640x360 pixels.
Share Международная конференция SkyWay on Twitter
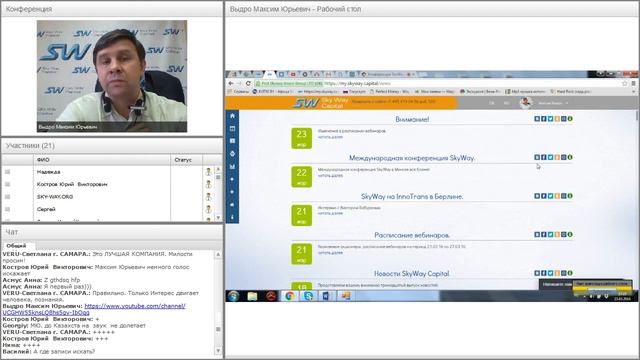click(550, 157)
